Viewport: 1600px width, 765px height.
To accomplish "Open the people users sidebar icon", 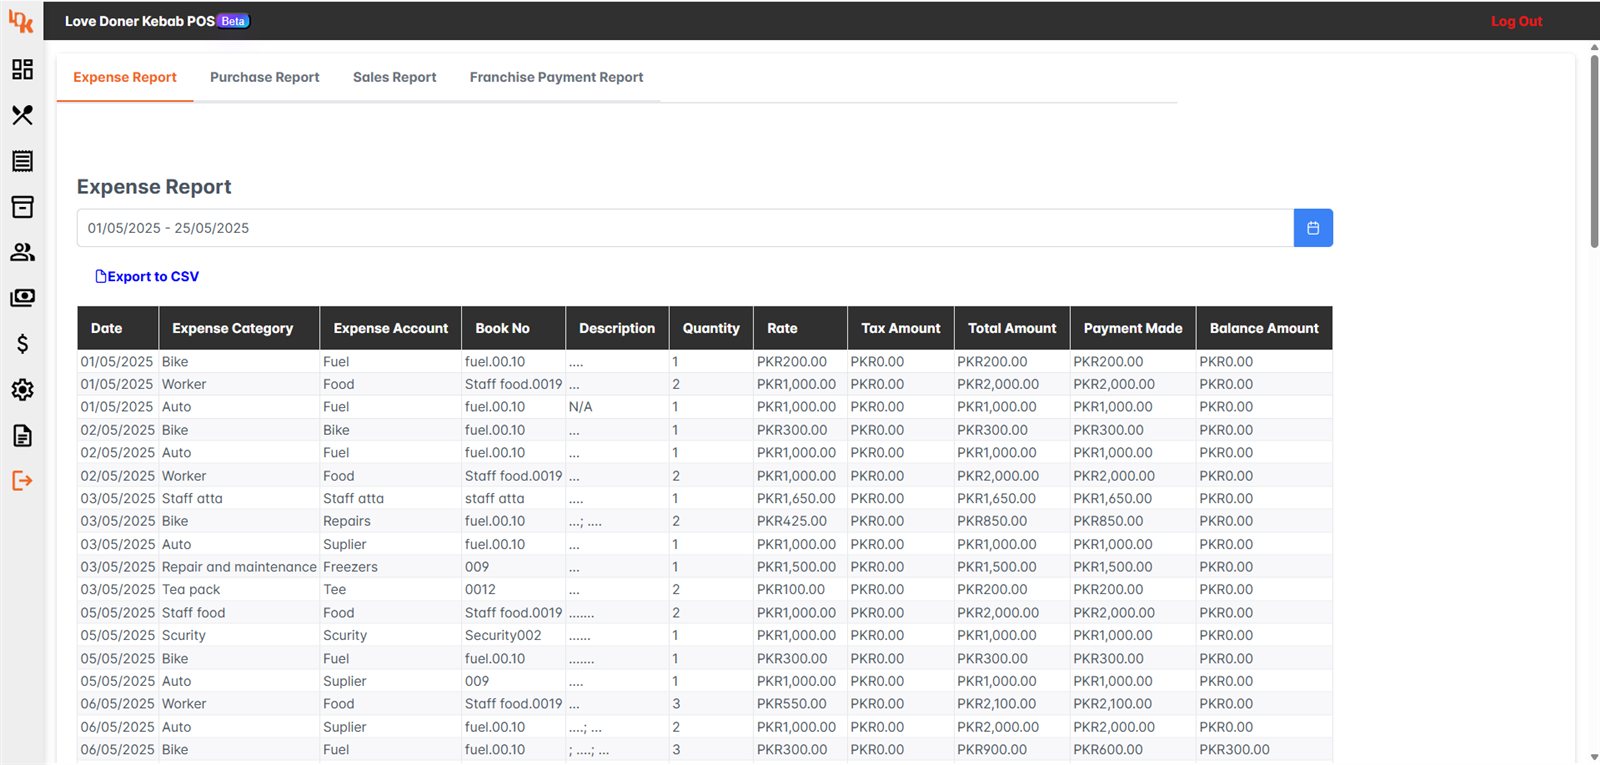I will [22, 252].
